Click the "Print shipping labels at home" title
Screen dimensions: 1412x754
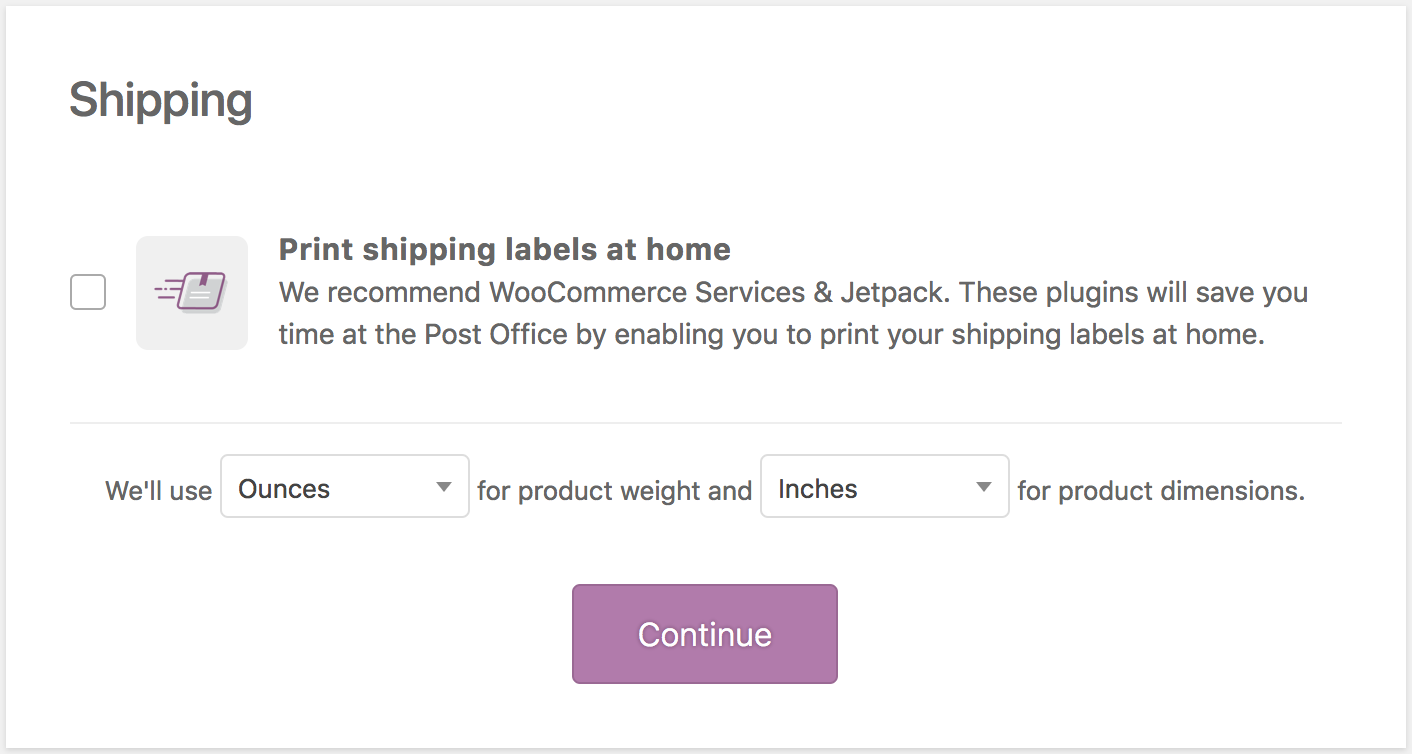505,249
